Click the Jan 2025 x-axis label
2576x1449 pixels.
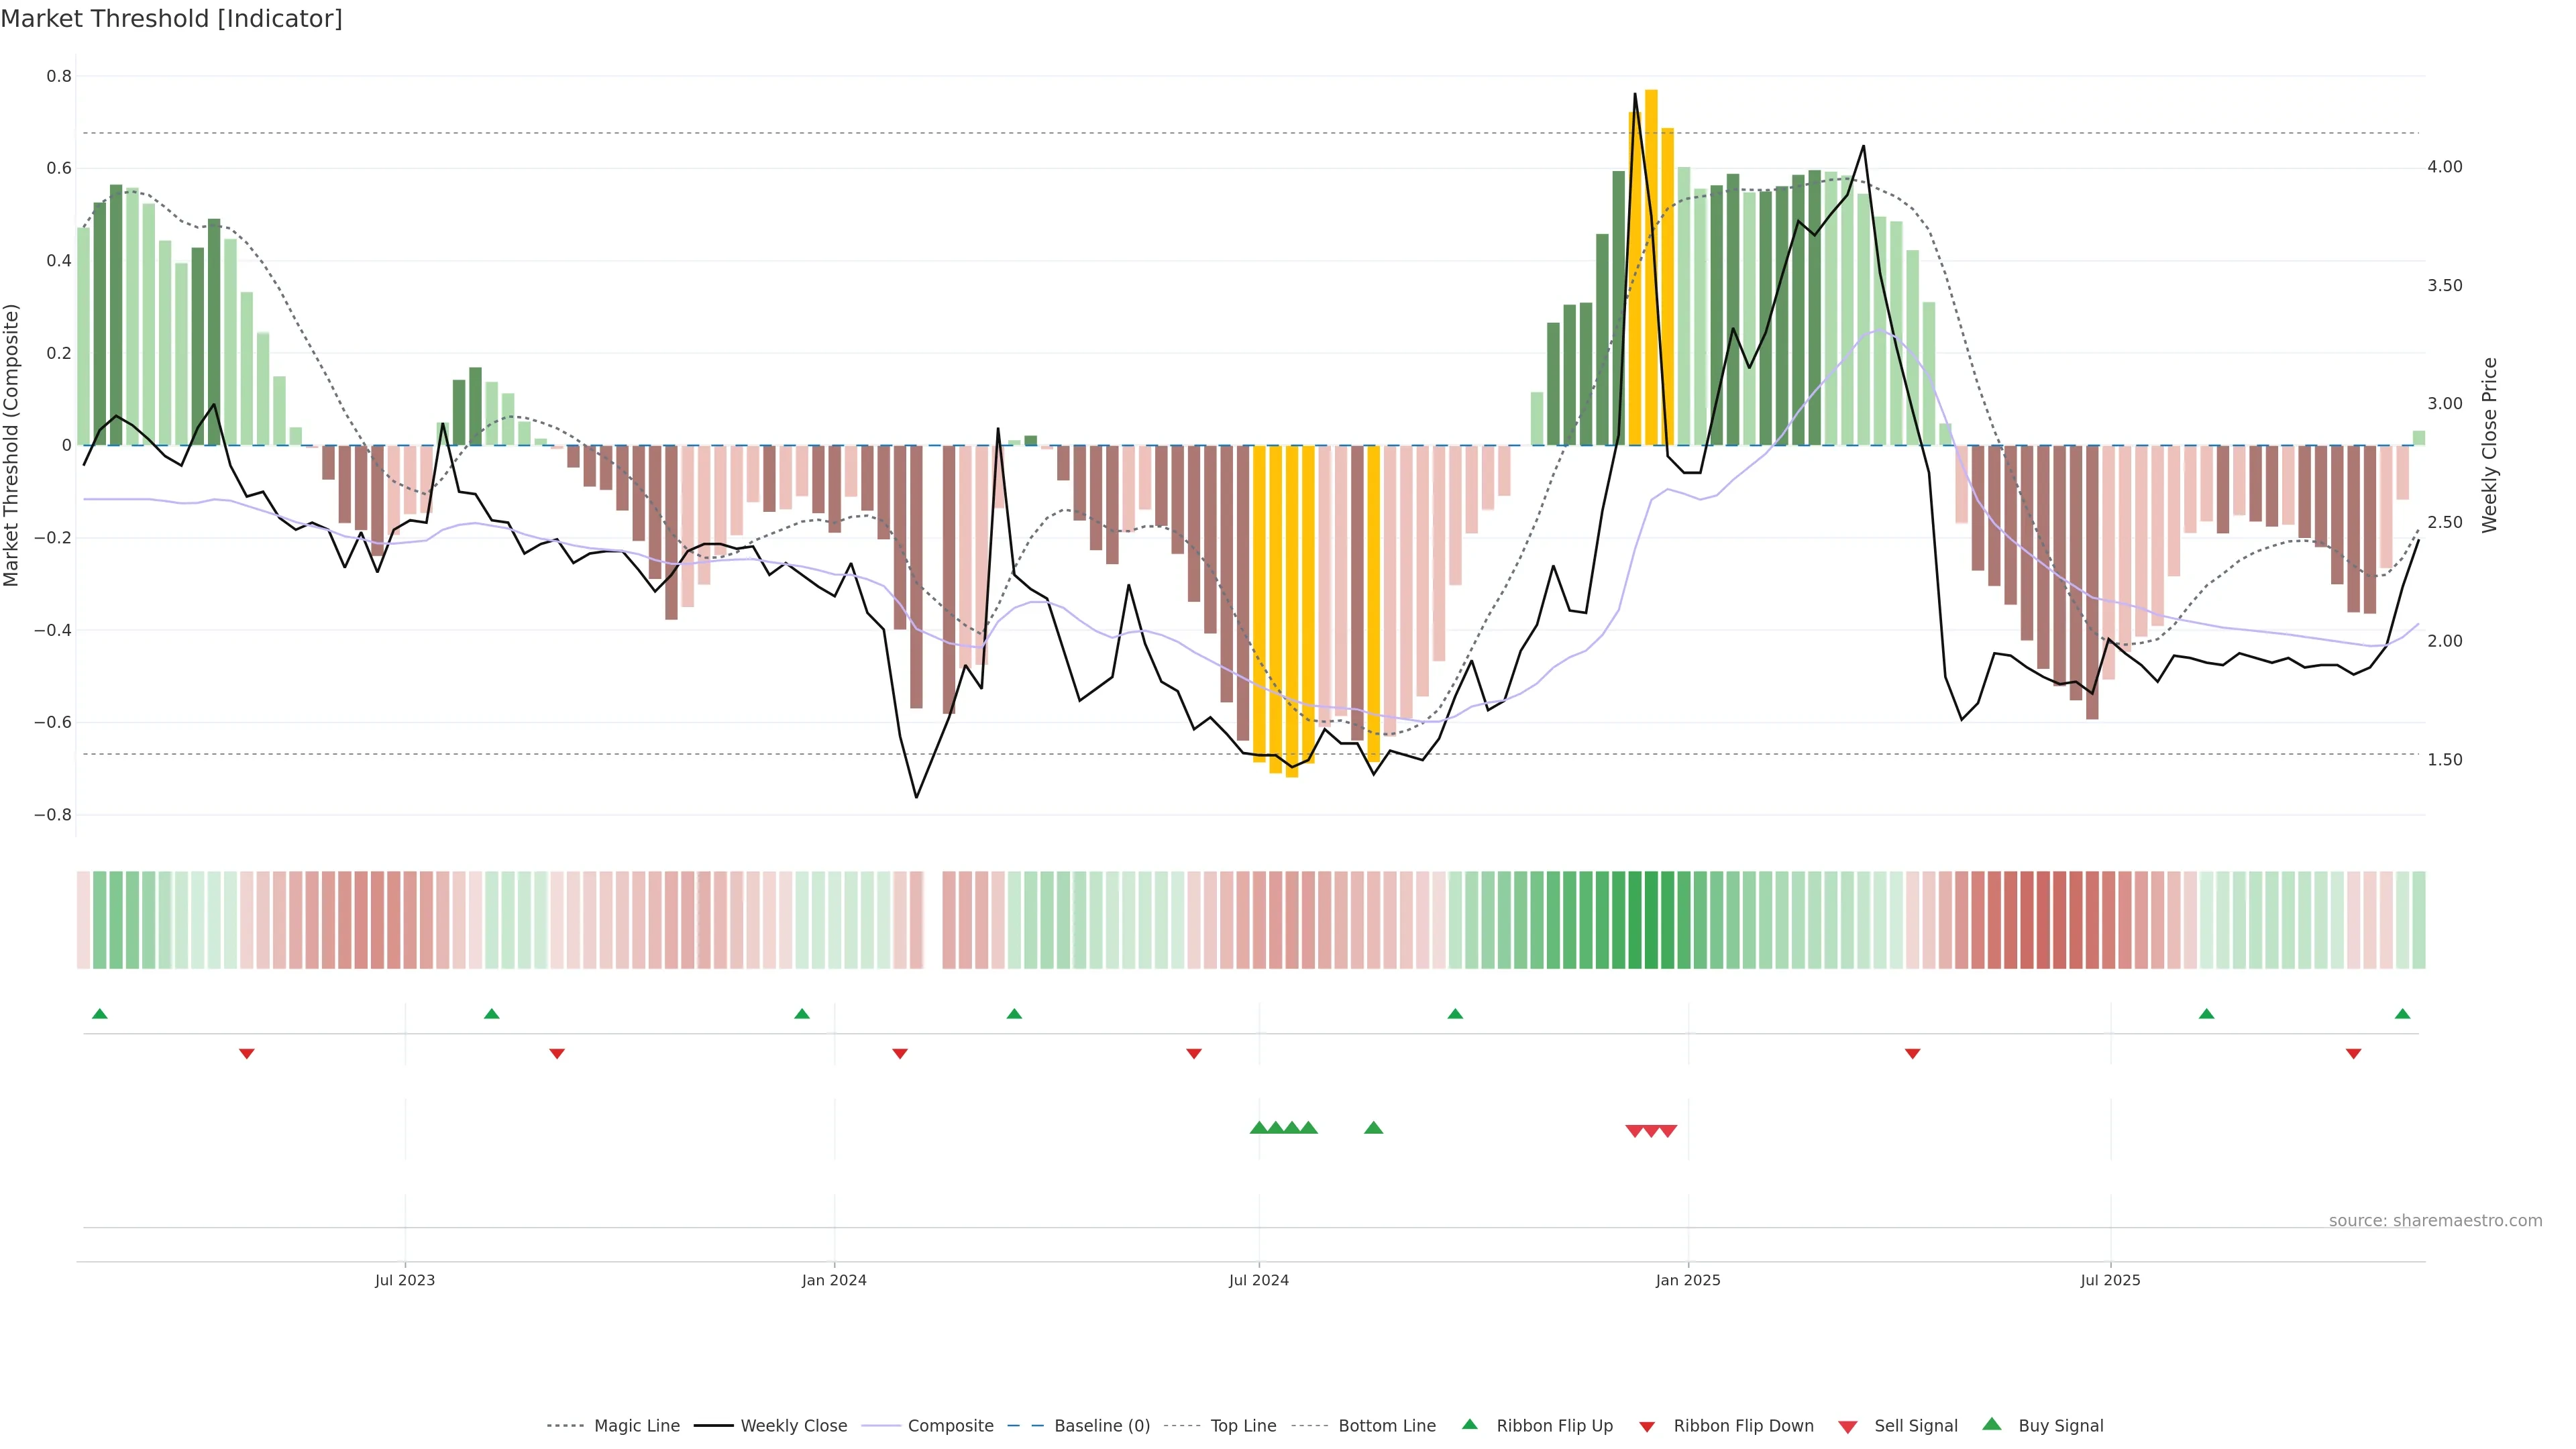1688,1280
